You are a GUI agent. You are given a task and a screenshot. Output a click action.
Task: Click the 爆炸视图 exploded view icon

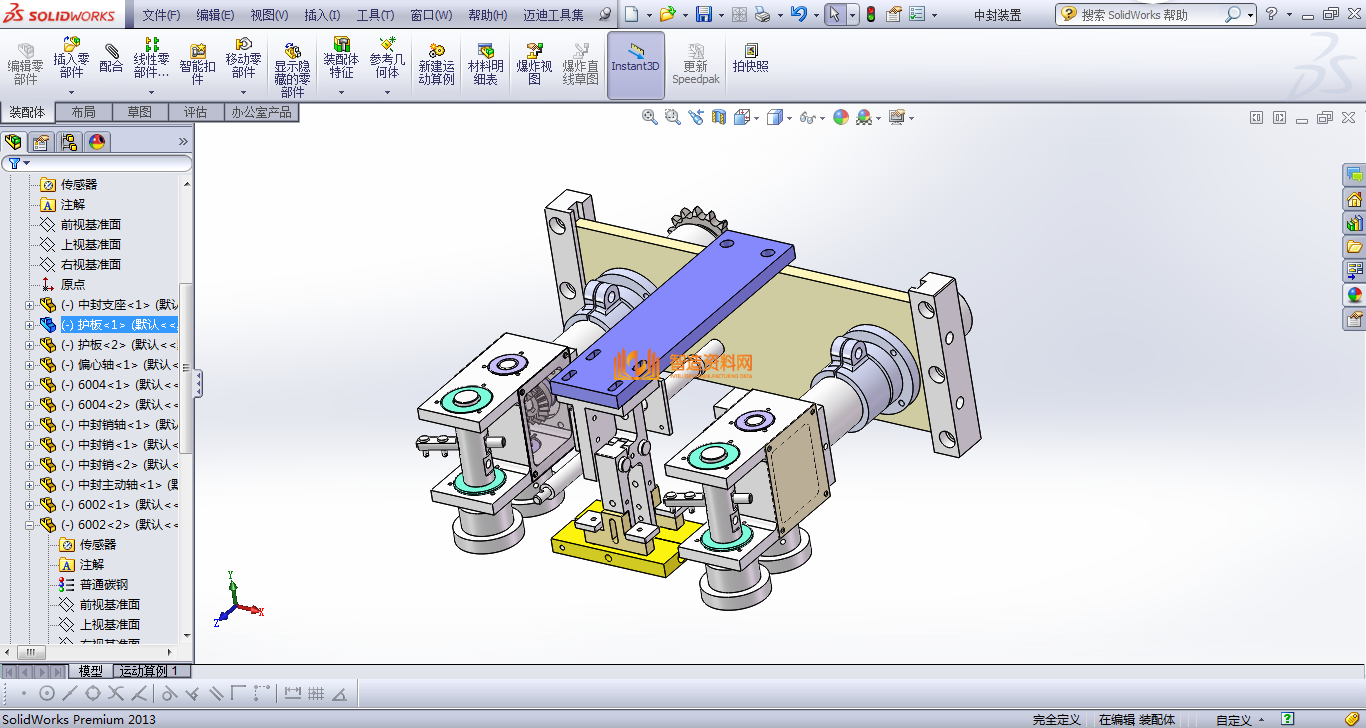coord(534,64)
